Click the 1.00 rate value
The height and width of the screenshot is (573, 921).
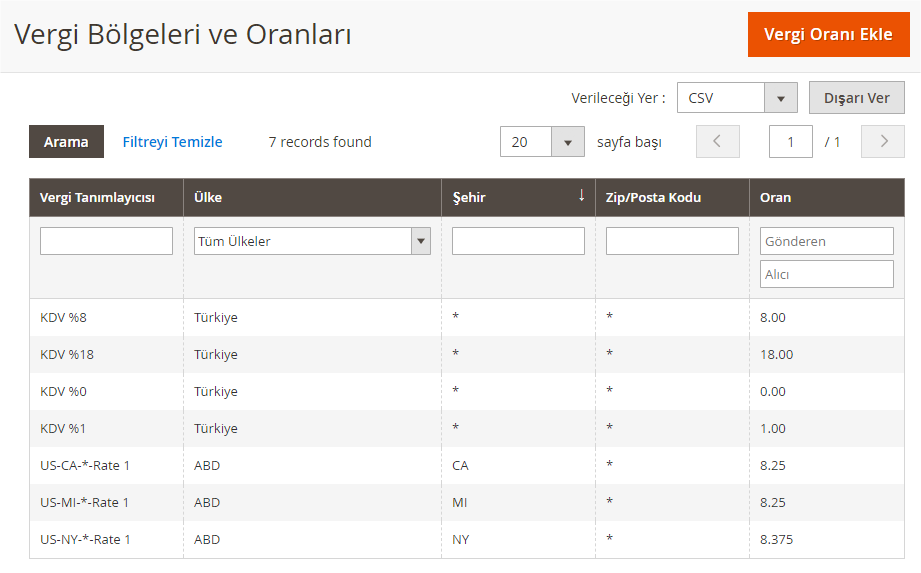coord(773,429)
